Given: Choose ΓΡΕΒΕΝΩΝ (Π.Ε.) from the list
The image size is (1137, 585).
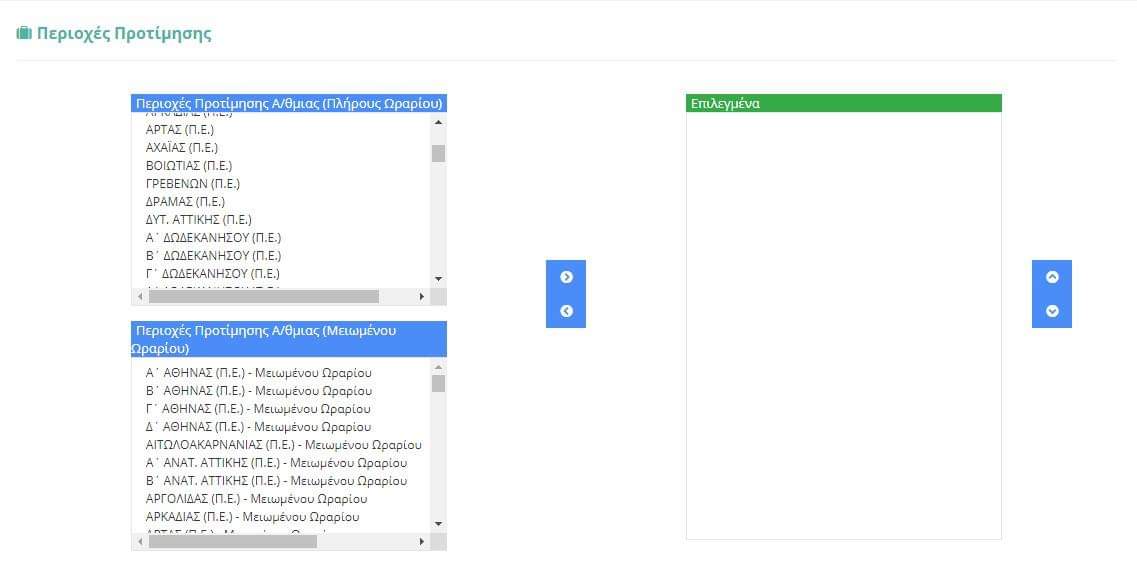Looking at the screenshot, I should [x=193, y=184].
